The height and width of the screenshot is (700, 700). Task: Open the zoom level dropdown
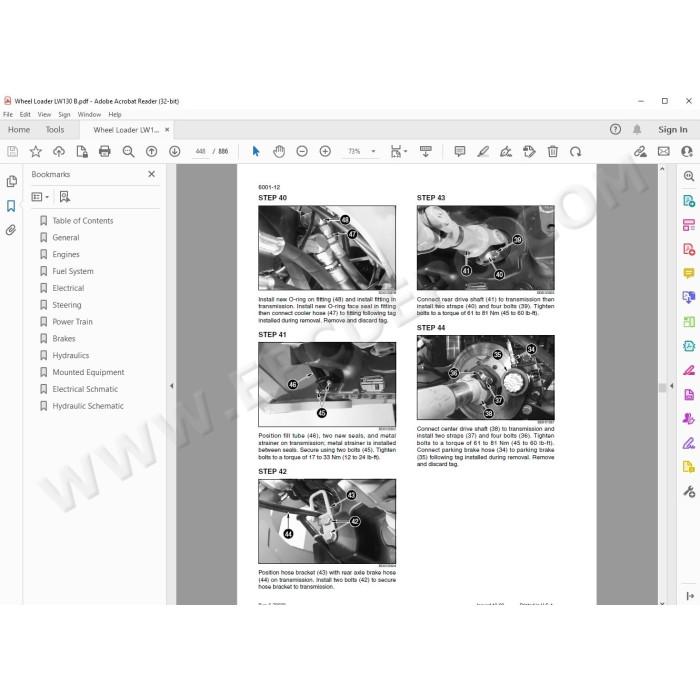pos(373,152)
